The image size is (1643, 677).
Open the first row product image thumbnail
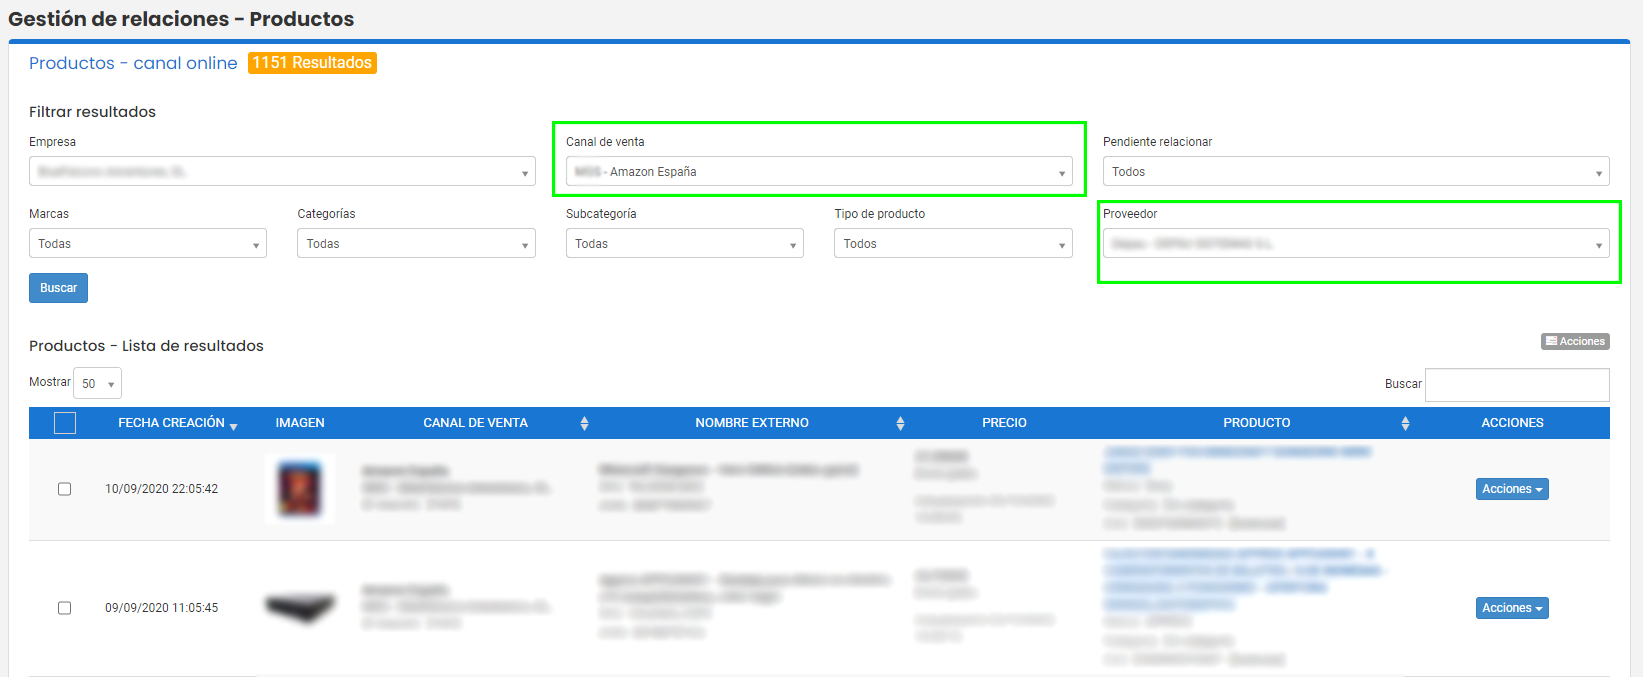(x=300, y=489)
